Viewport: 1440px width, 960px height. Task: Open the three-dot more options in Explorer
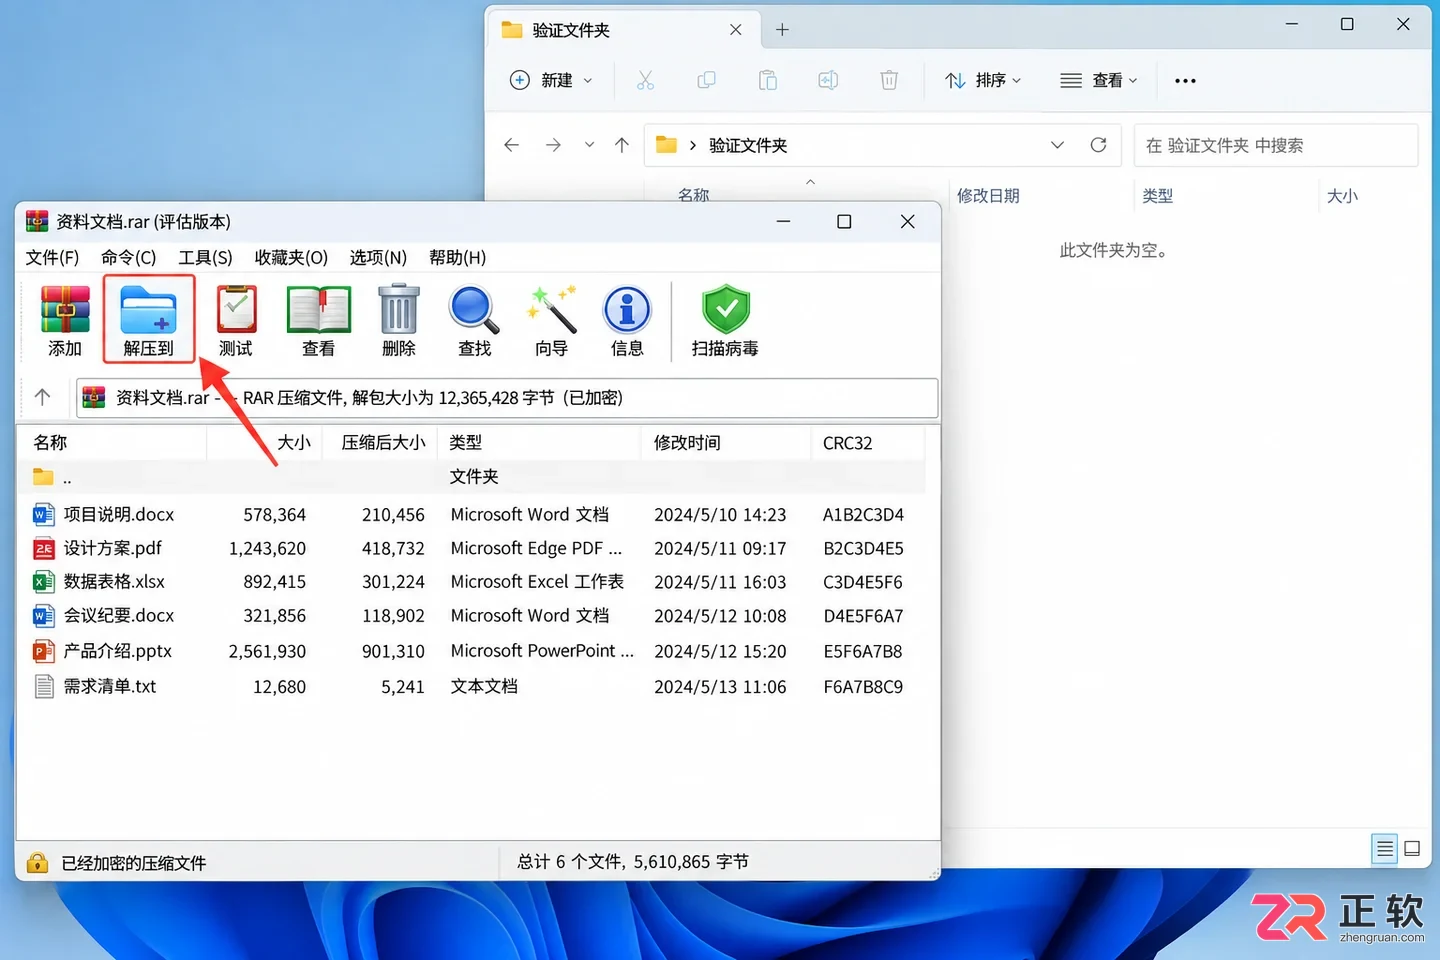(1185, 80)
